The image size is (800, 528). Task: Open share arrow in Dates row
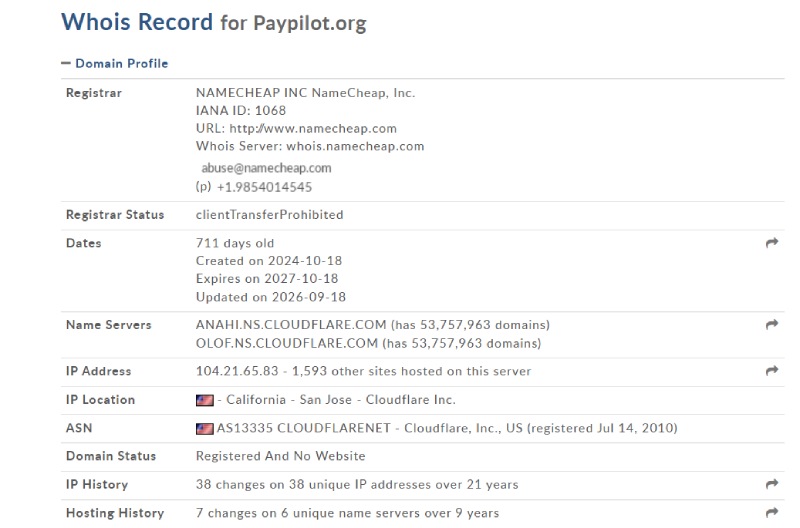pos(771,243)
